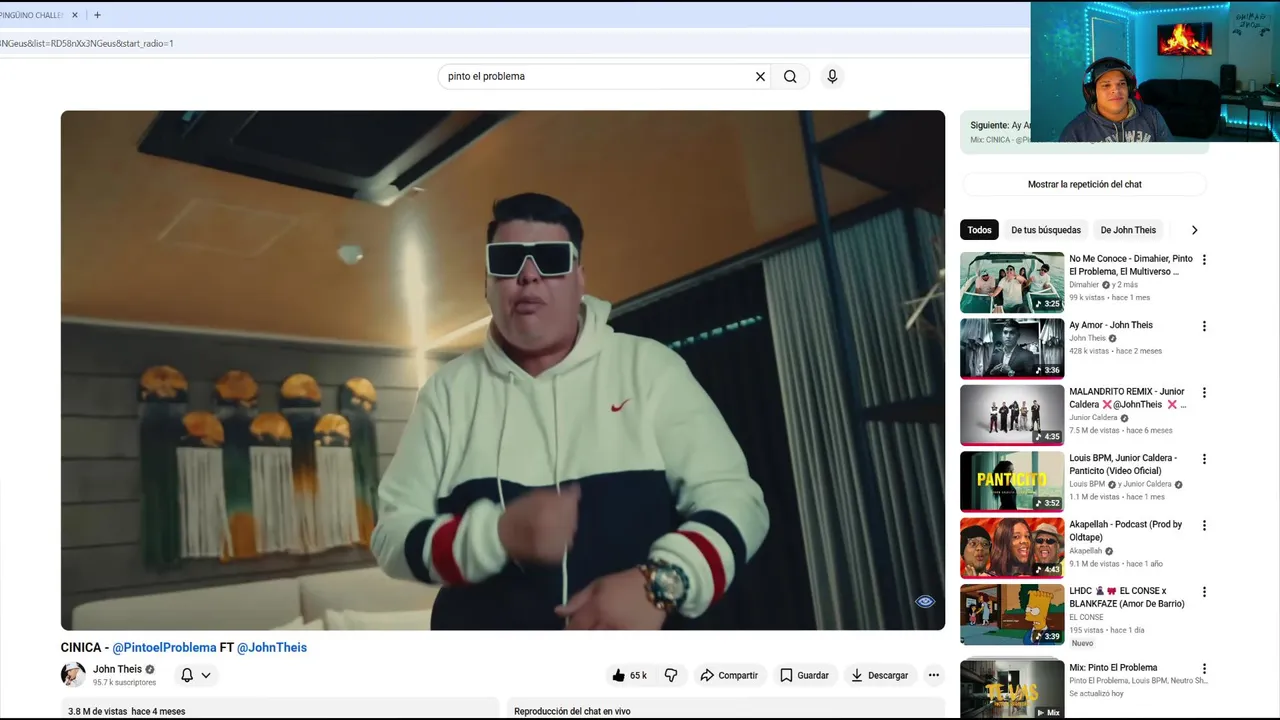Like the video with thumbs-up icon
The height and width of the screenshot is (720, 1280).
[629, 675]
